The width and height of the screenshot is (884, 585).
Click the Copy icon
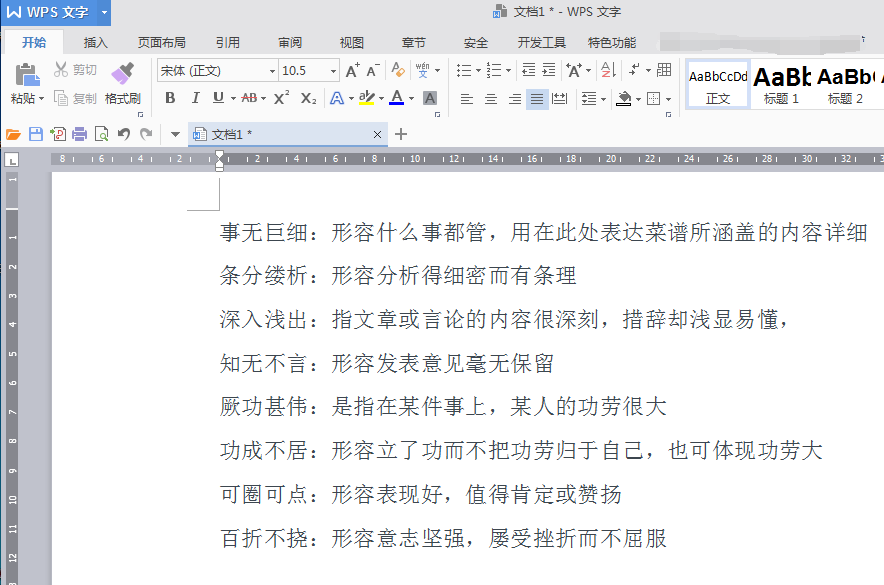tap(61, 98)
